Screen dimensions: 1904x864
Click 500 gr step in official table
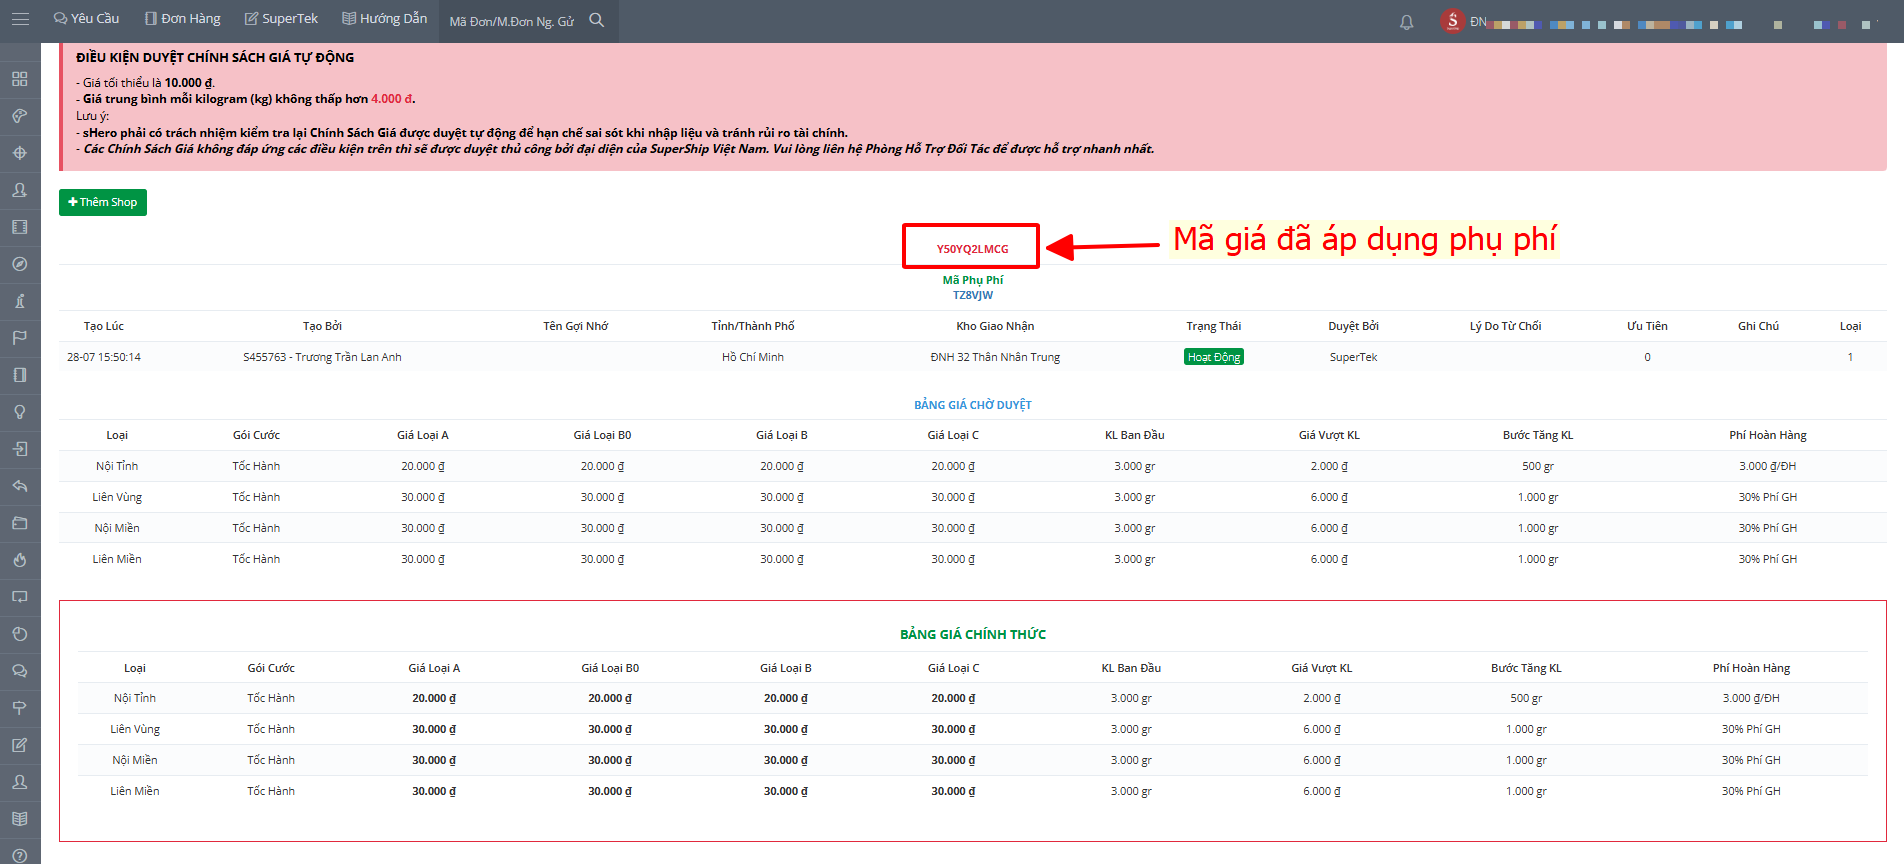point(1526,698)
